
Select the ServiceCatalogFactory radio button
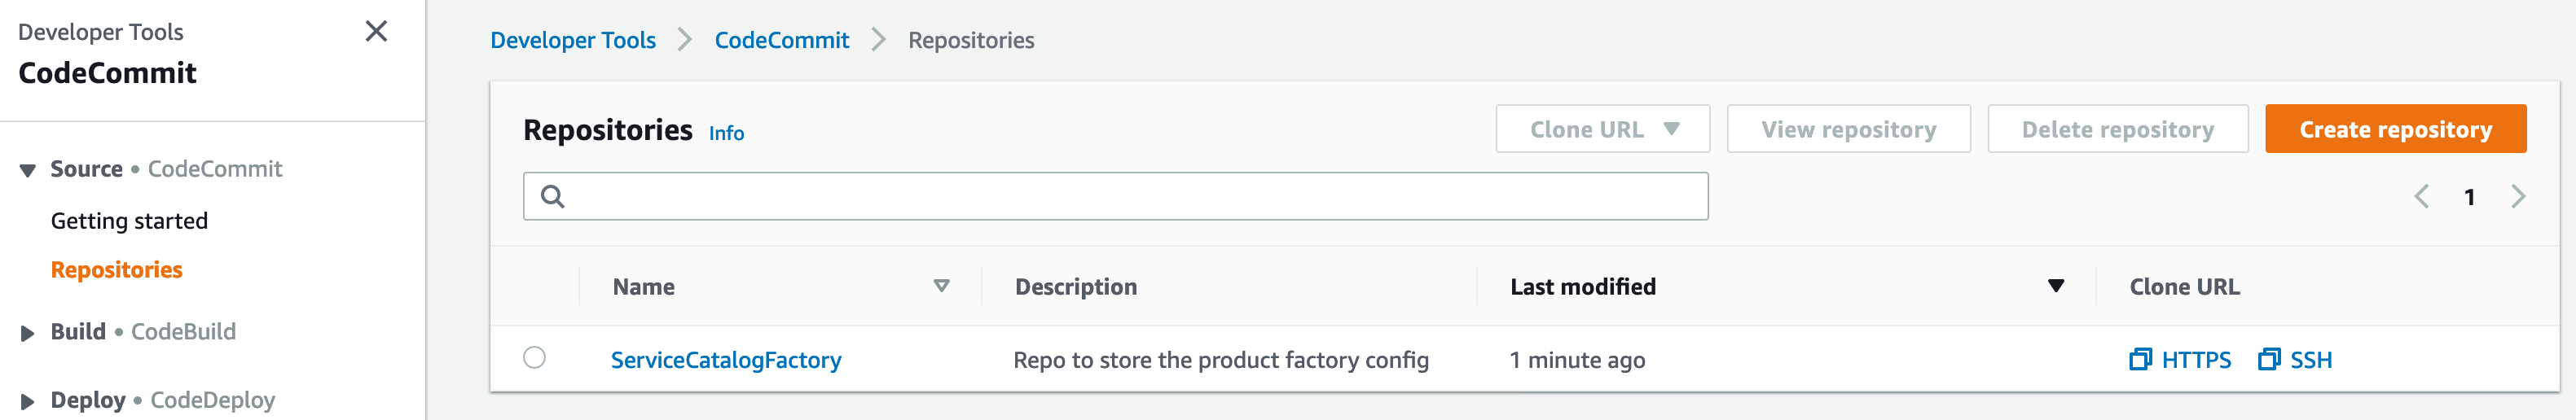click(x=535, y=358)
